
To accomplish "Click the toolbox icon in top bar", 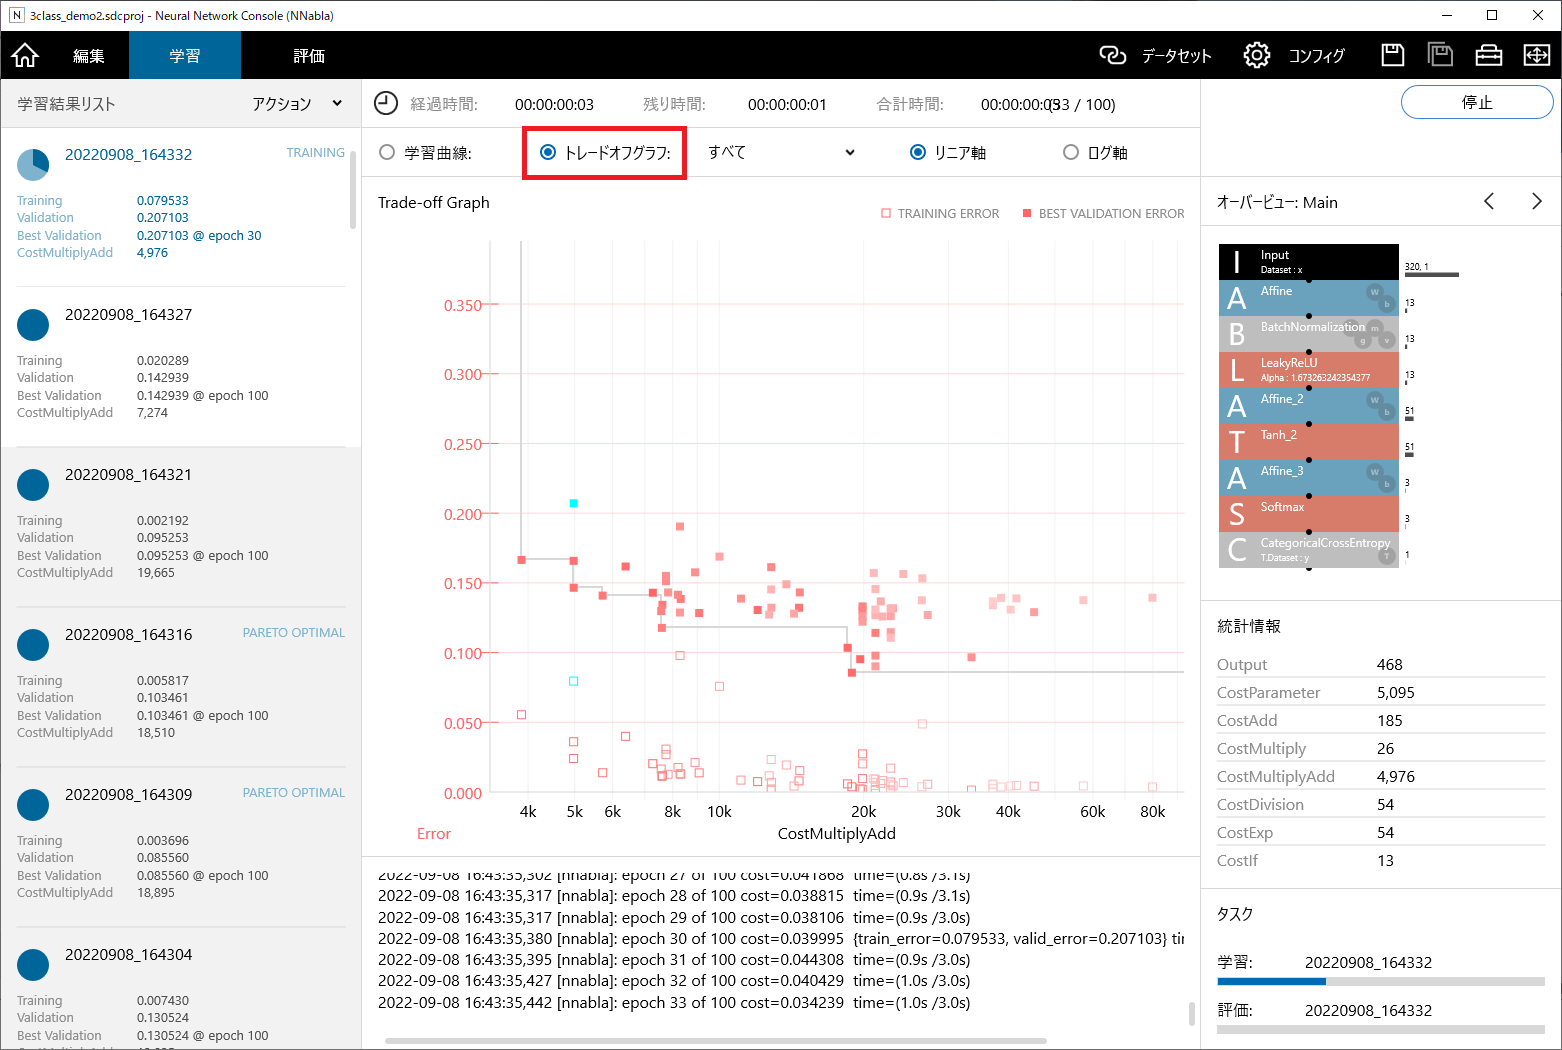I will (x=1488, y=55).
